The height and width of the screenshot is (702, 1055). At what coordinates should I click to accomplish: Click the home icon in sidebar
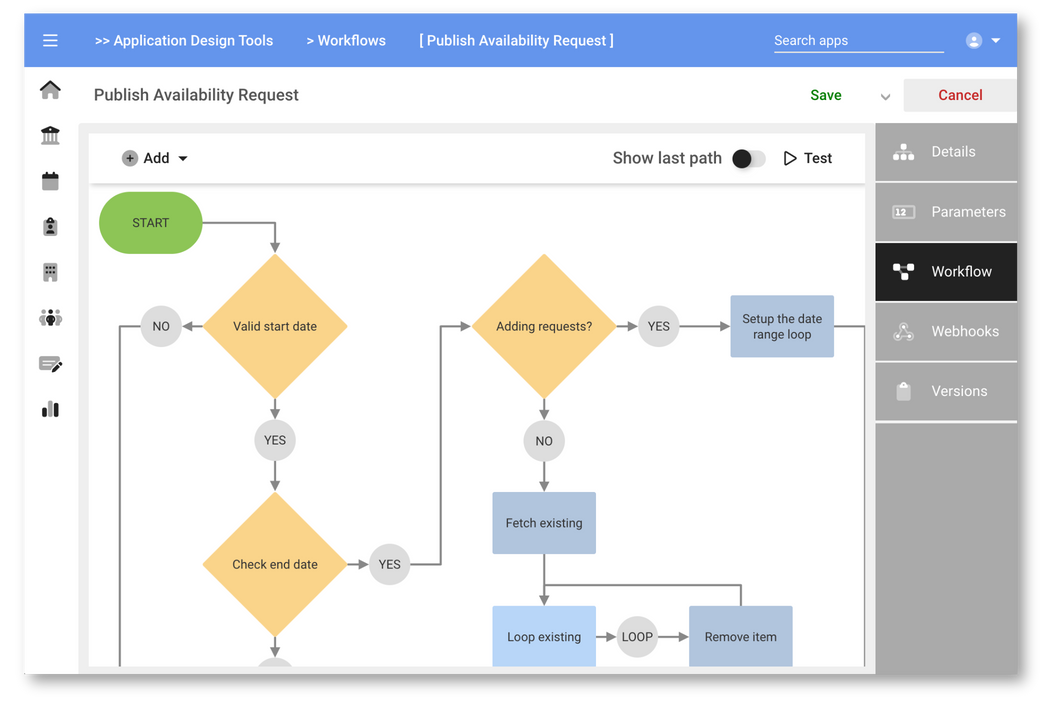click(50, 91)
